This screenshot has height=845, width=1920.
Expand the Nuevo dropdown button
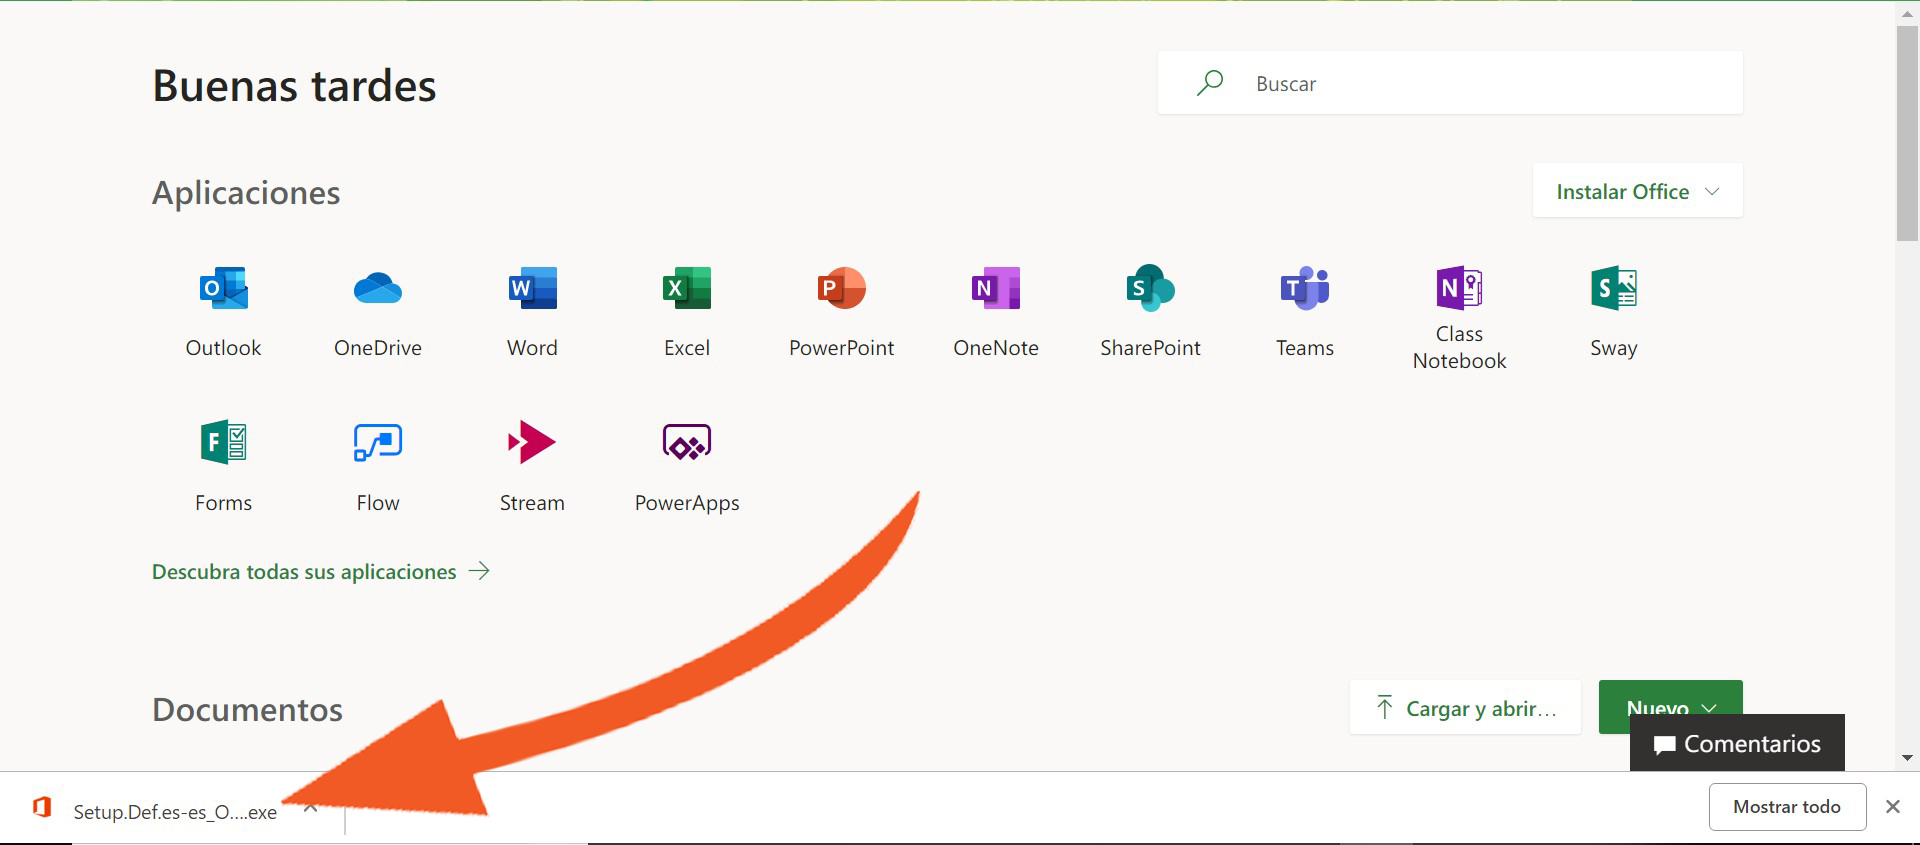pos(1670,707)
